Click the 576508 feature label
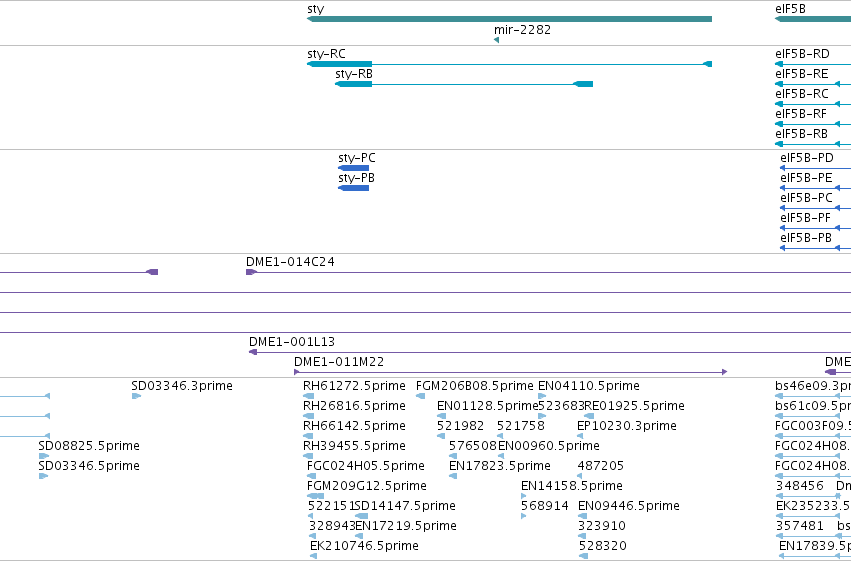 [473, 446]
